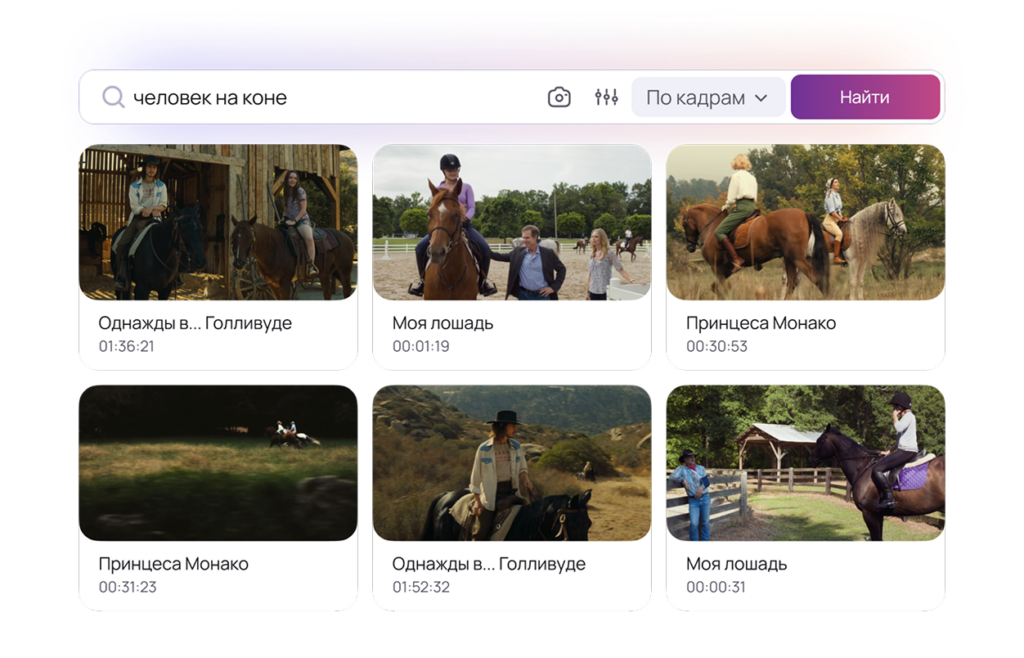The height and width of the screenshot is (658, 1024).
Task: Open rider by fence thumbnail at 00:00:31
Action: pyautogui.click(x=805, y=463)
